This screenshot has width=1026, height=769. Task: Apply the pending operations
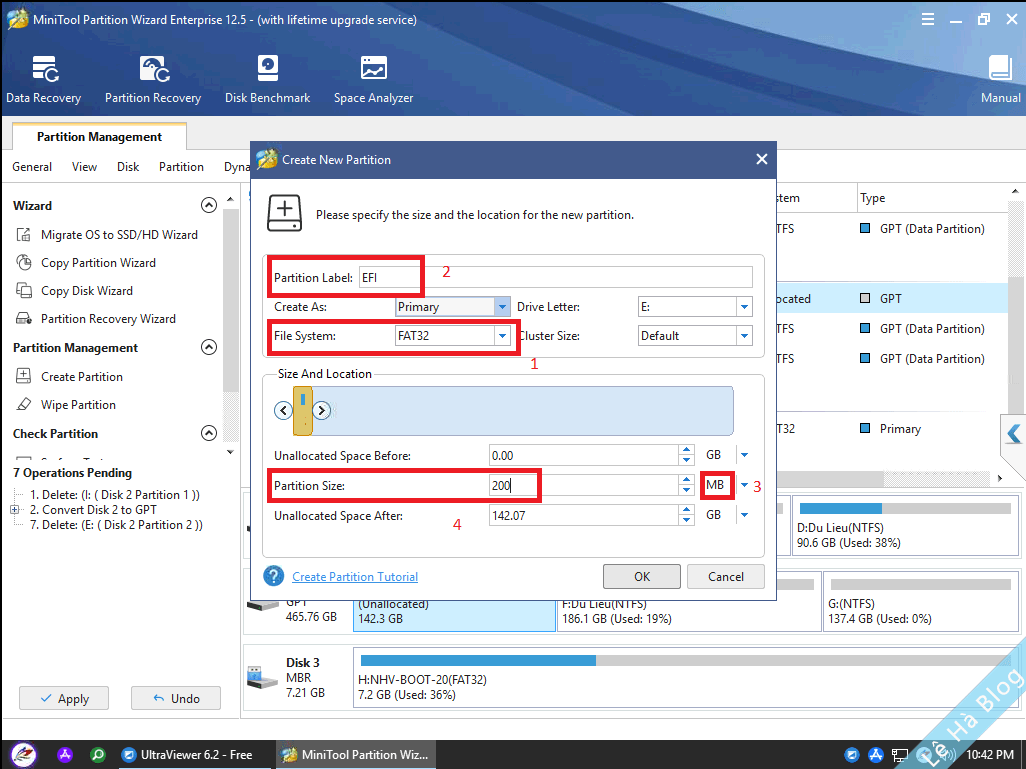64,698
